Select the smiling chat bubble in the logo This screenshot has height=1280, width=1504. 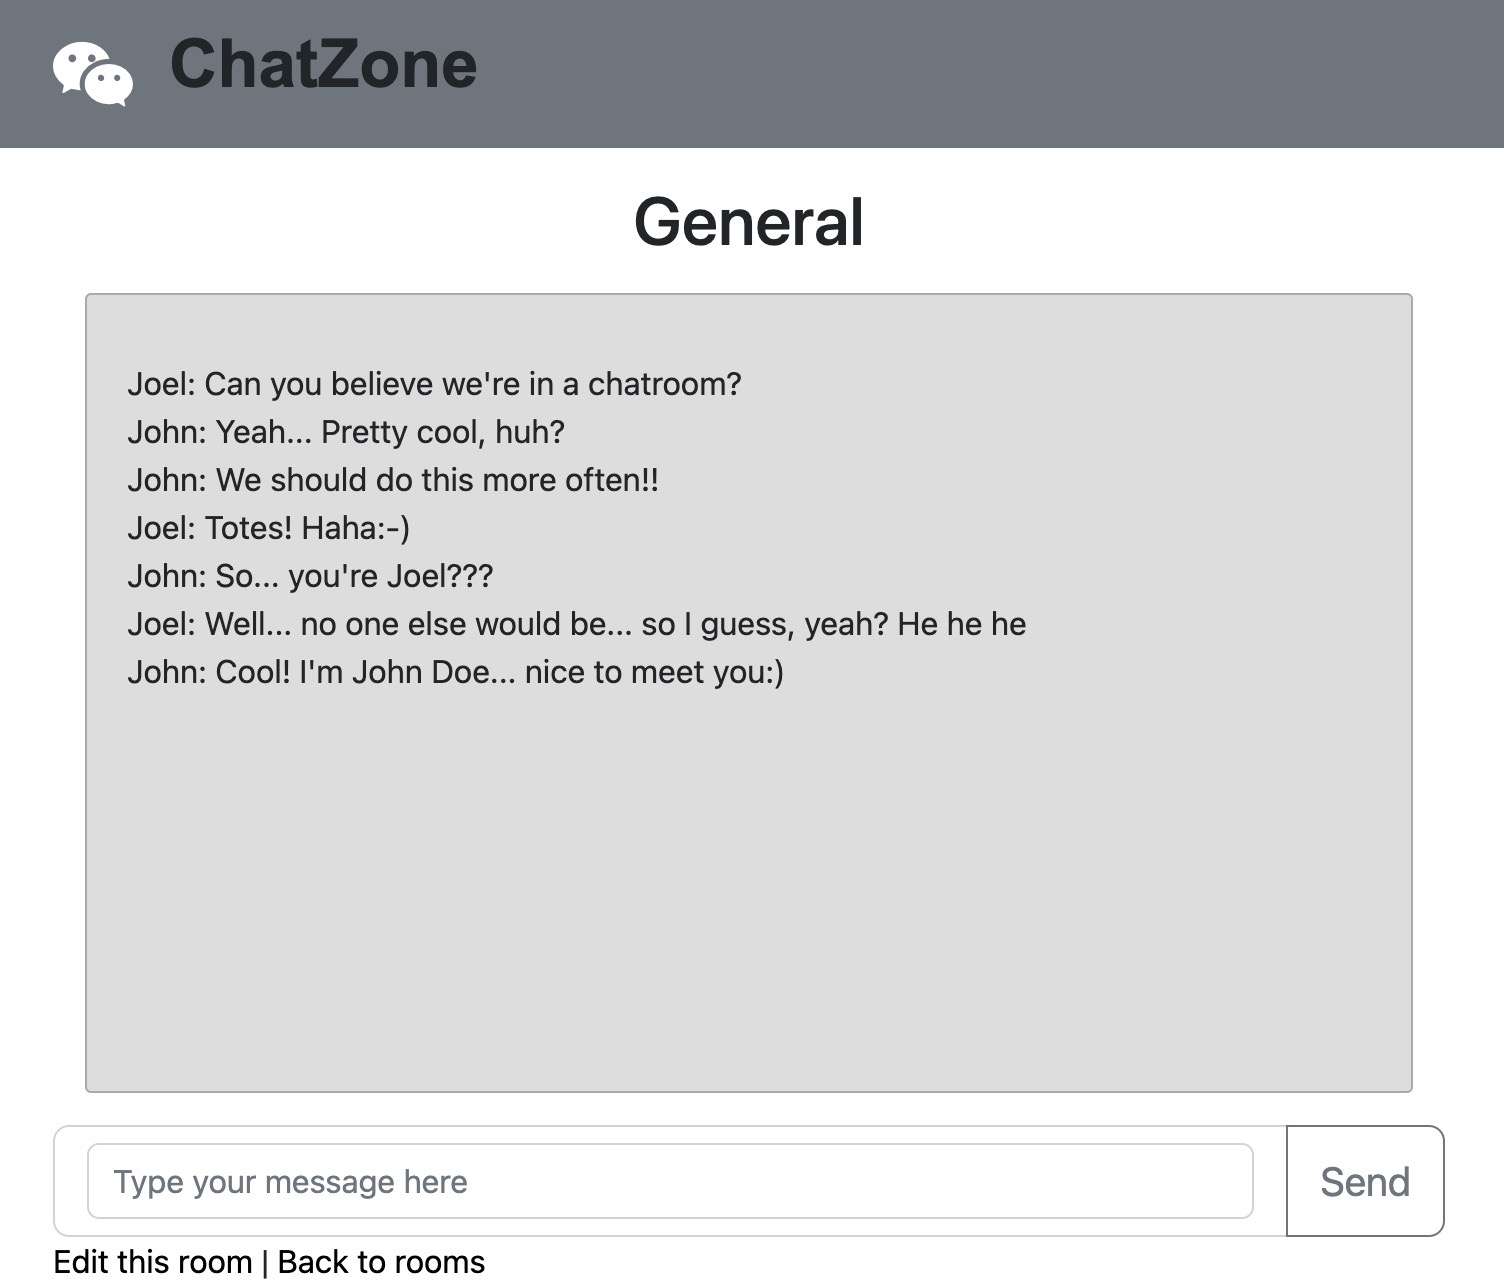[80, 62]
